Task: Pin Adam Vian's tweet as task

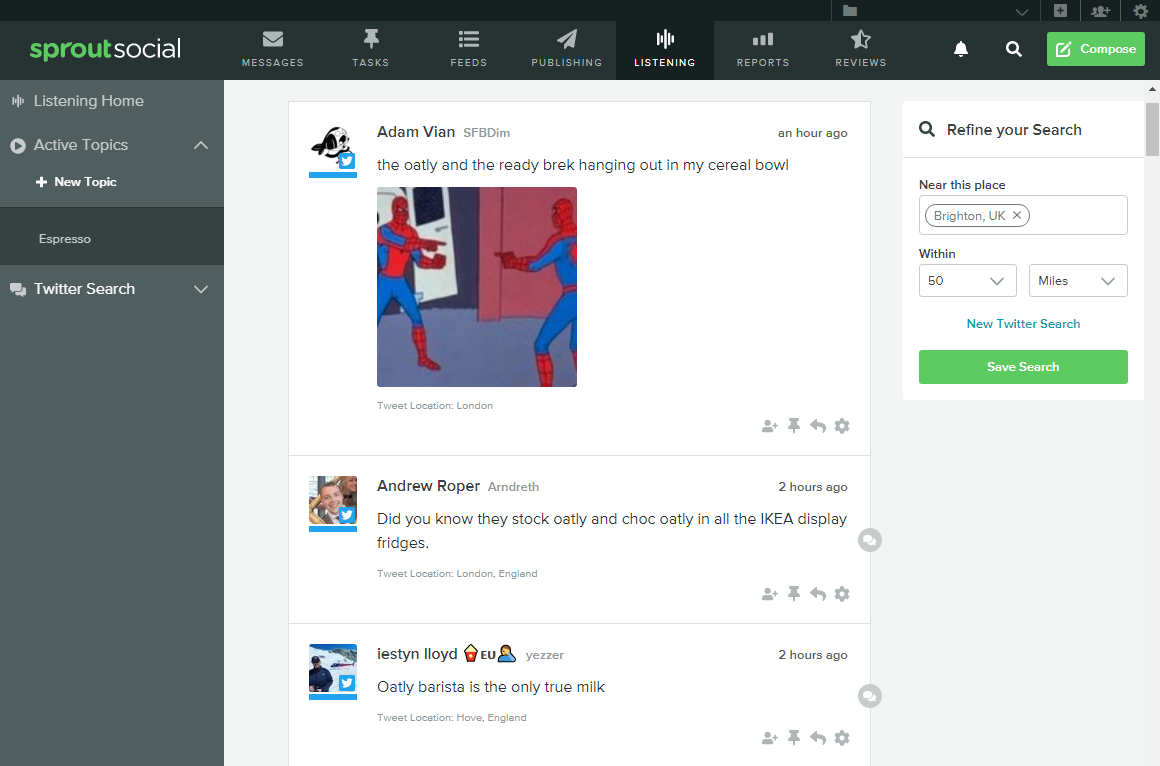Action: tap(794, 426)
